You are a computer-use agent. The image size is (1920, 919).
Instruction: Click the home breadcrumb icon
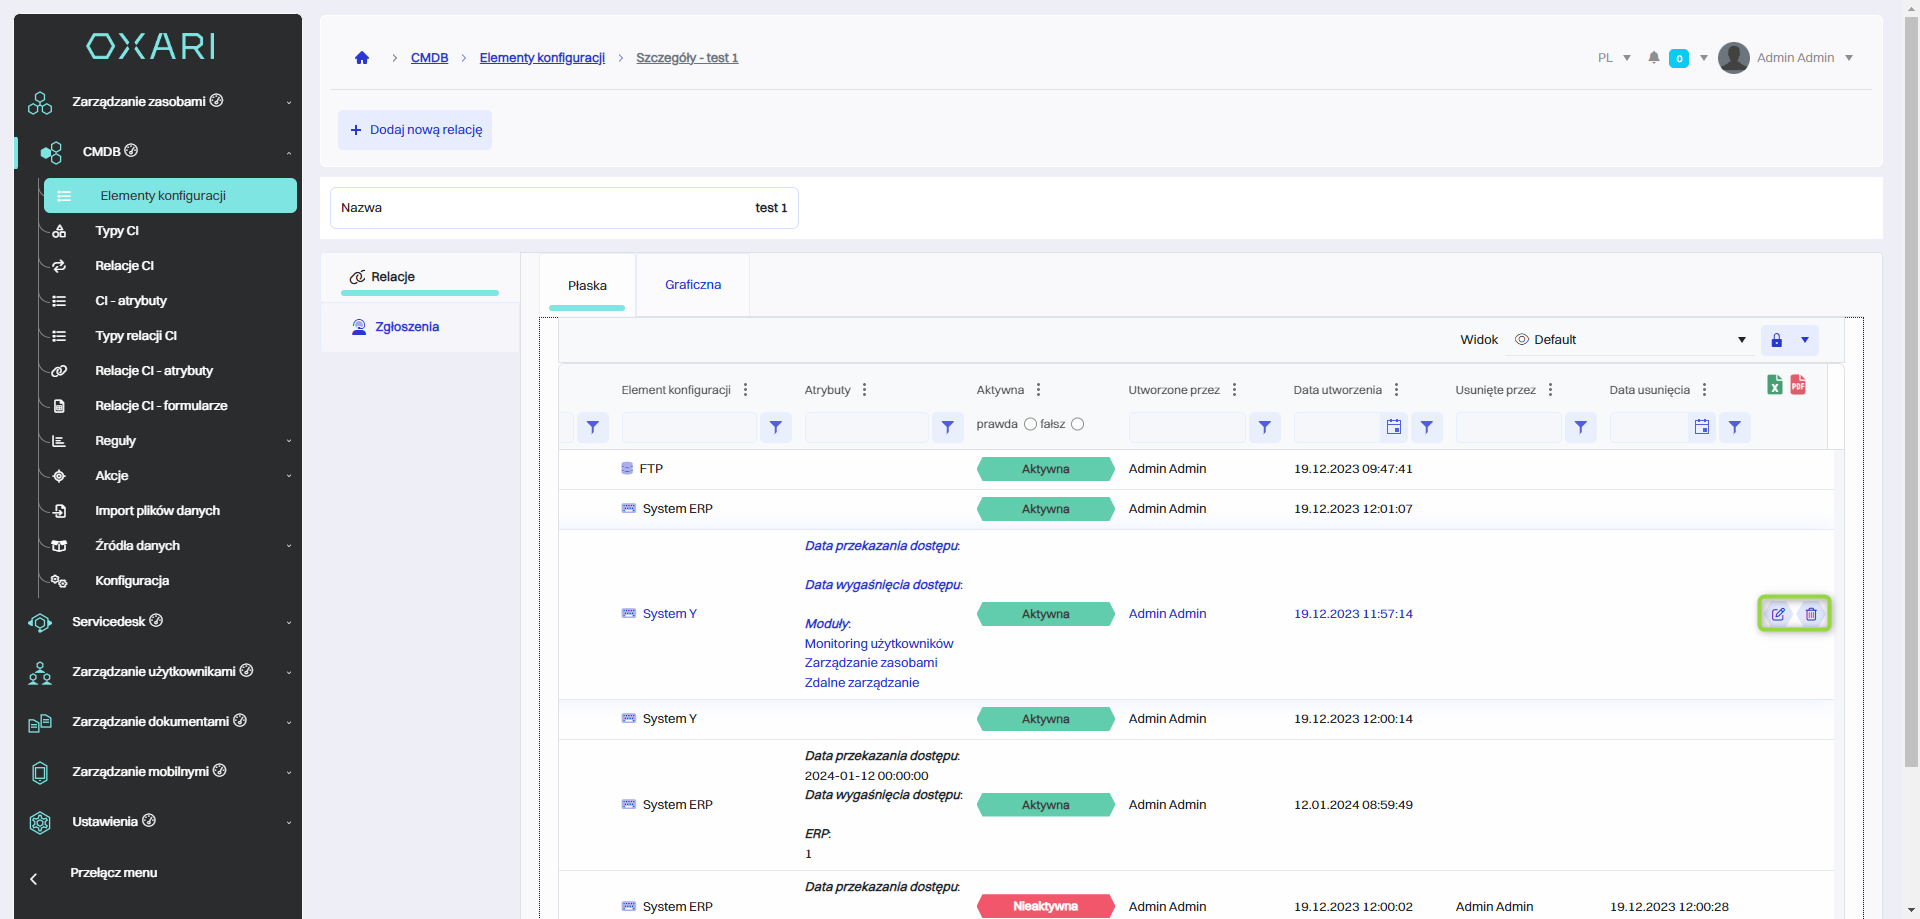coord(362,58)
